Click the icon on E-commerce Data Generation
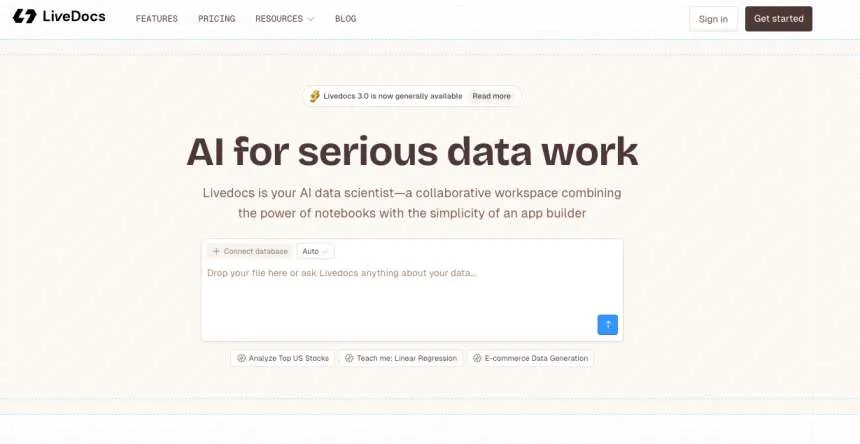Viewport: 860px width, 444px height. click(x=477, y=358)
